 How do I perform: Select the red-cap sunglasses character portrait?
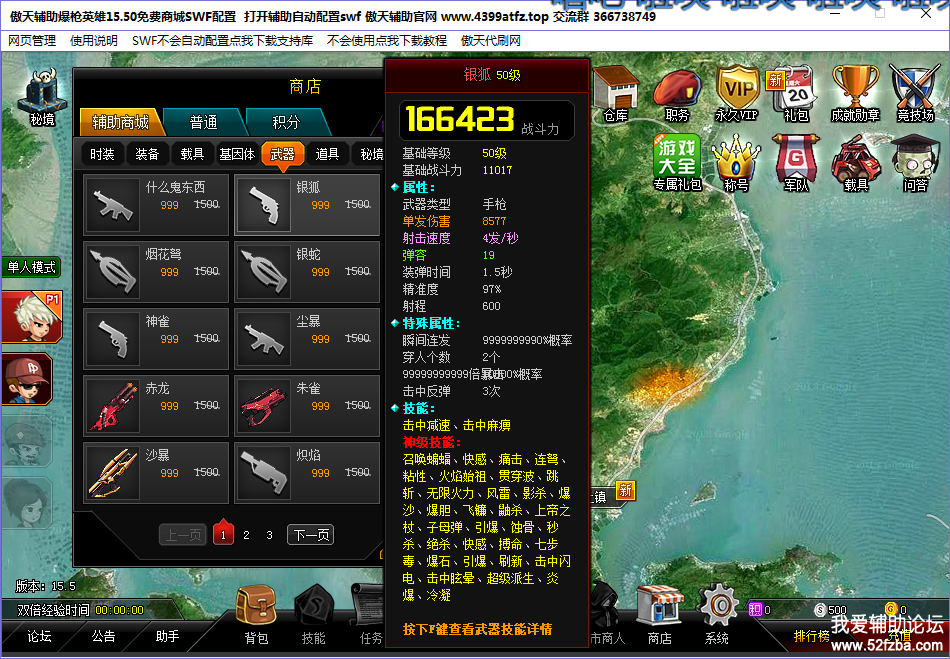click(27, 379)
